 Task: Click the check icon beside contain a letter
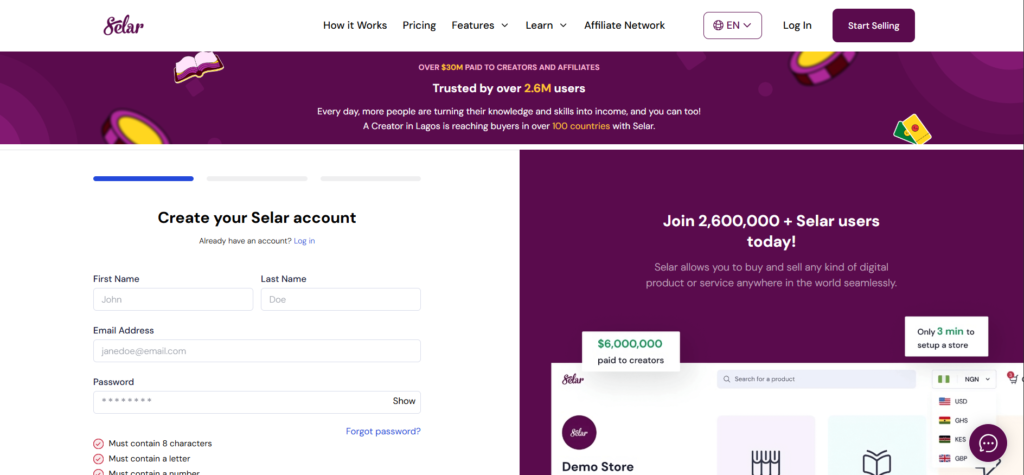pos(98,458)
